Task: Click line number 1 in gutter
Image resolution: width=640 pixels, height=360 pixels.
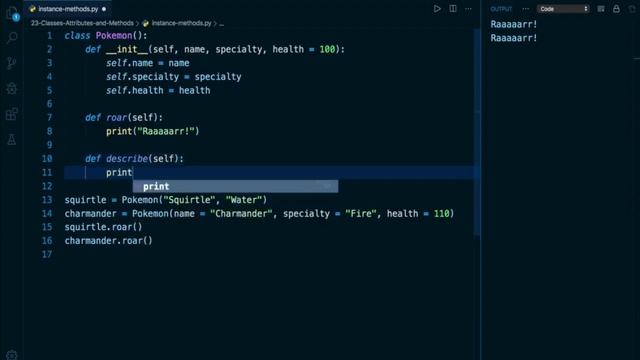Action: click(49, 36)
